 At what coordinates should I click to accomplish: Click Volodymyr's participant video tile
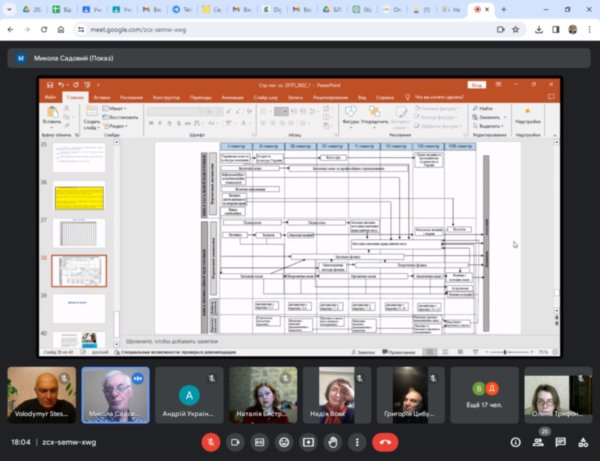(41, 394)
